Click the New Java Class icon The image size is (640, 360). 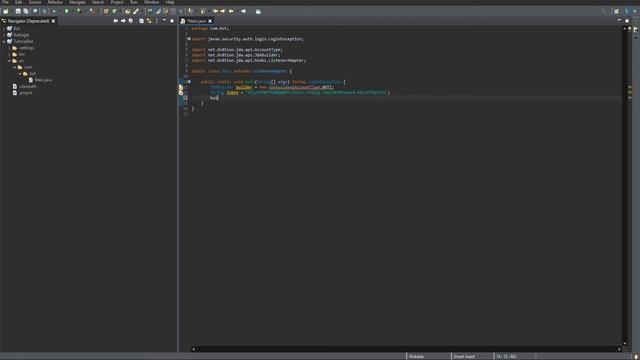(x=115, y=11)
